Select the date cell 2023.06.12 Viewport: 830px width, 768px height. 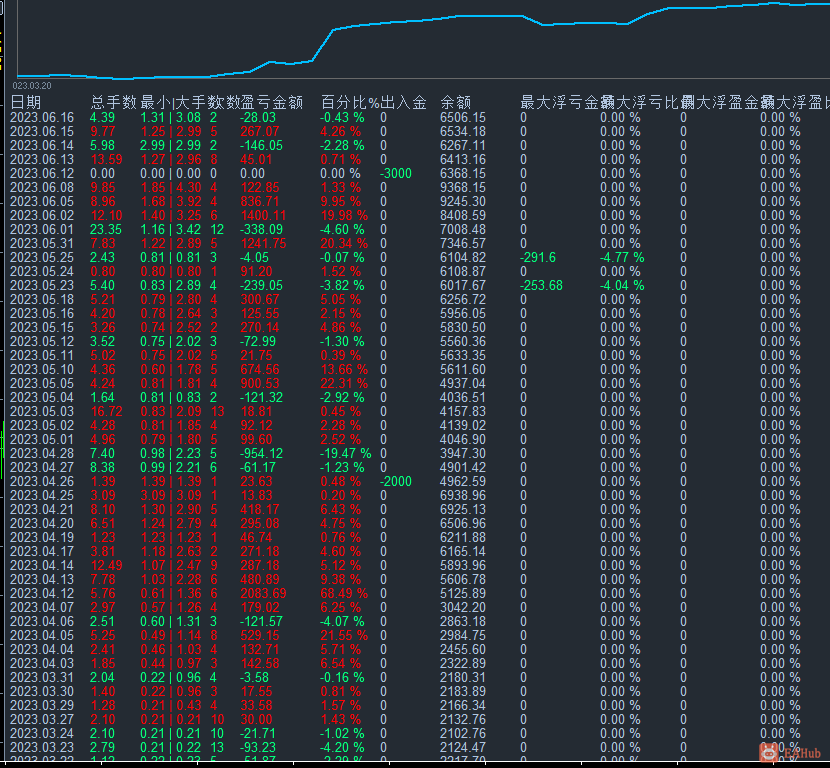42,173
